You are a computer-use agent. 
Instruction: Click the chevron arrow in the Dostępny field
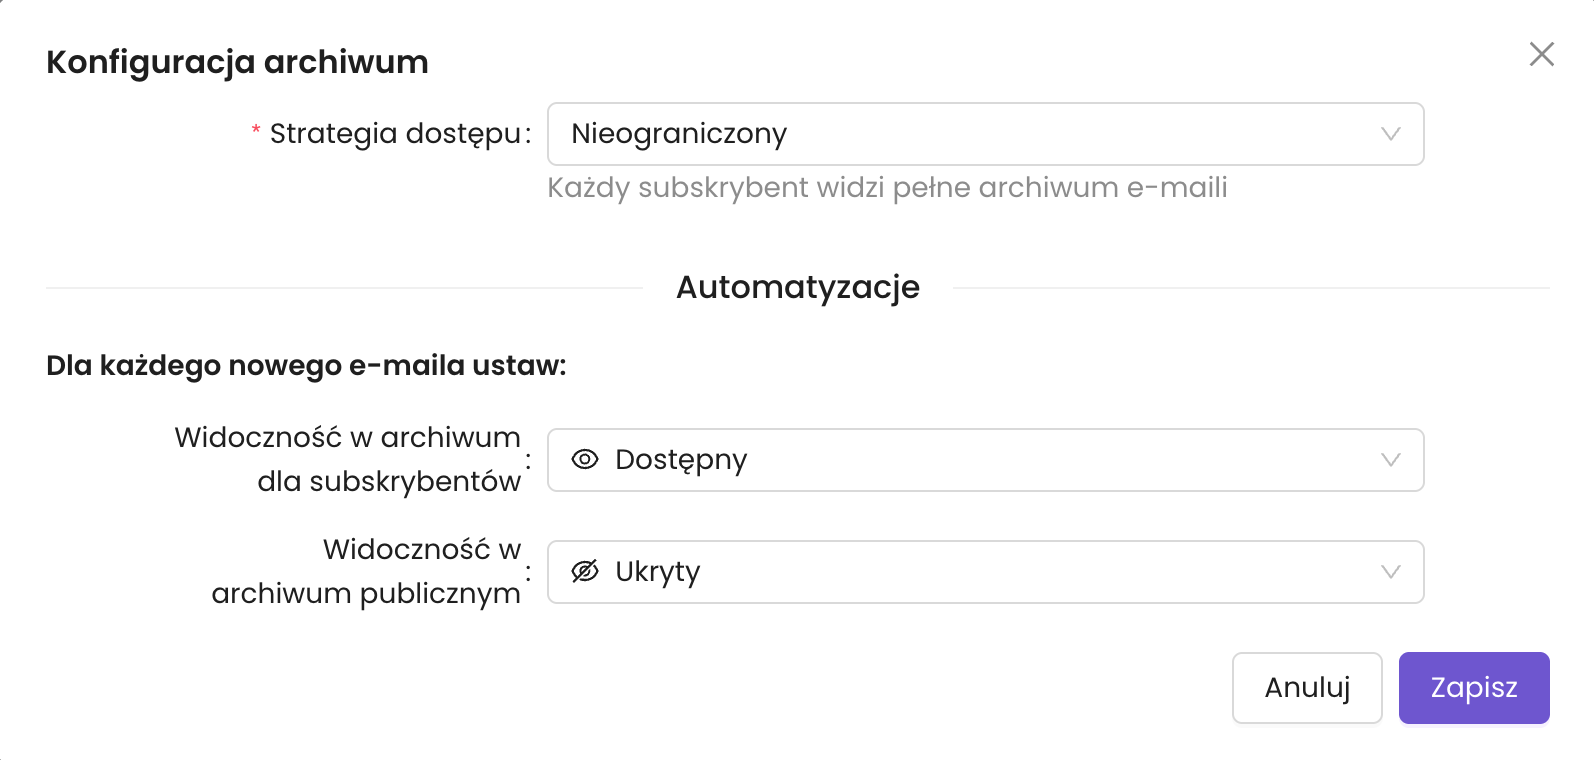[1390, 460]
